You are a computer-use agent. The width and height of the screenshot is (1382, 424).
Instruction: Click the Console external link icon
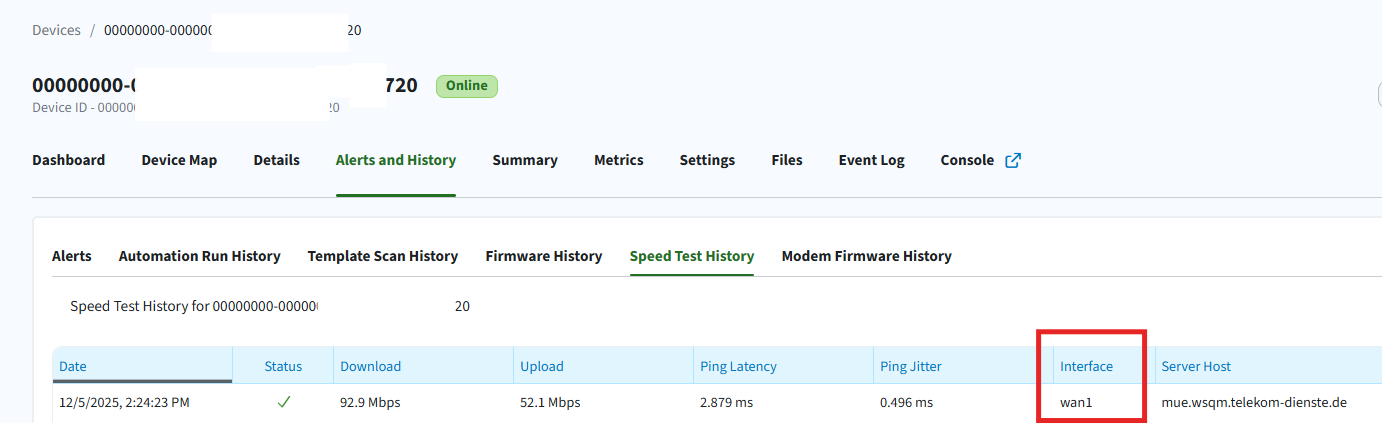[x=1012, y=160]
